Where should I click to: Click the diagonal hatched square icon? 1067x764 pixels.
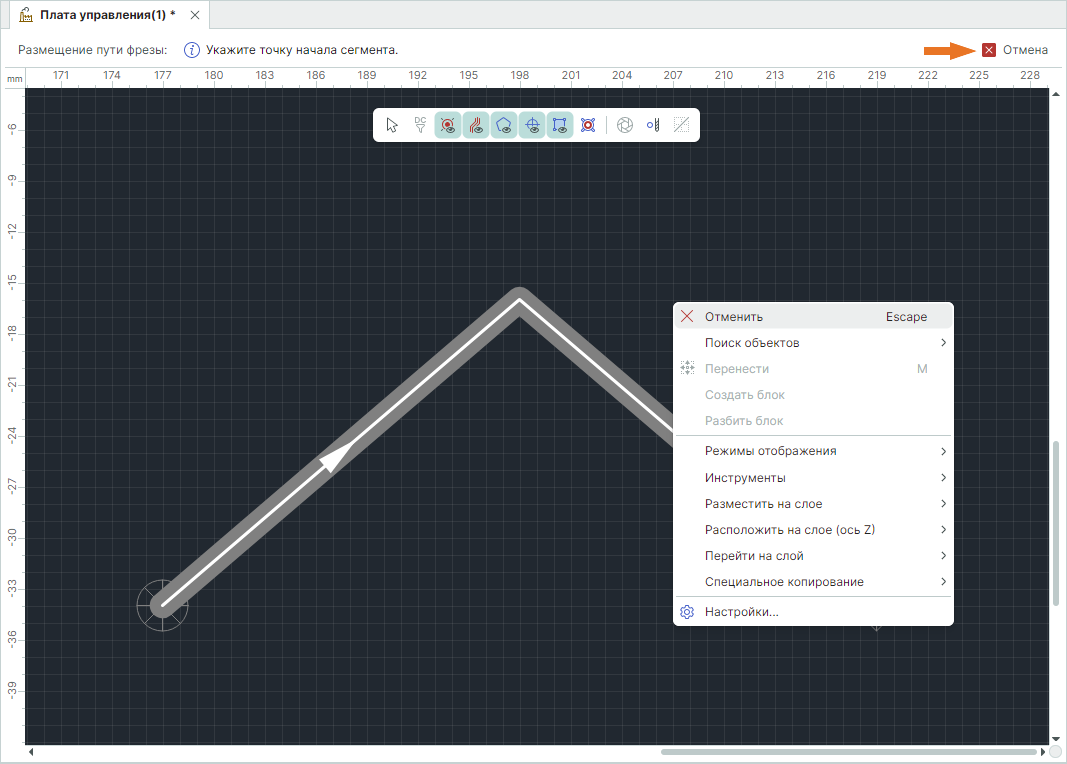(x=681, y=125)
